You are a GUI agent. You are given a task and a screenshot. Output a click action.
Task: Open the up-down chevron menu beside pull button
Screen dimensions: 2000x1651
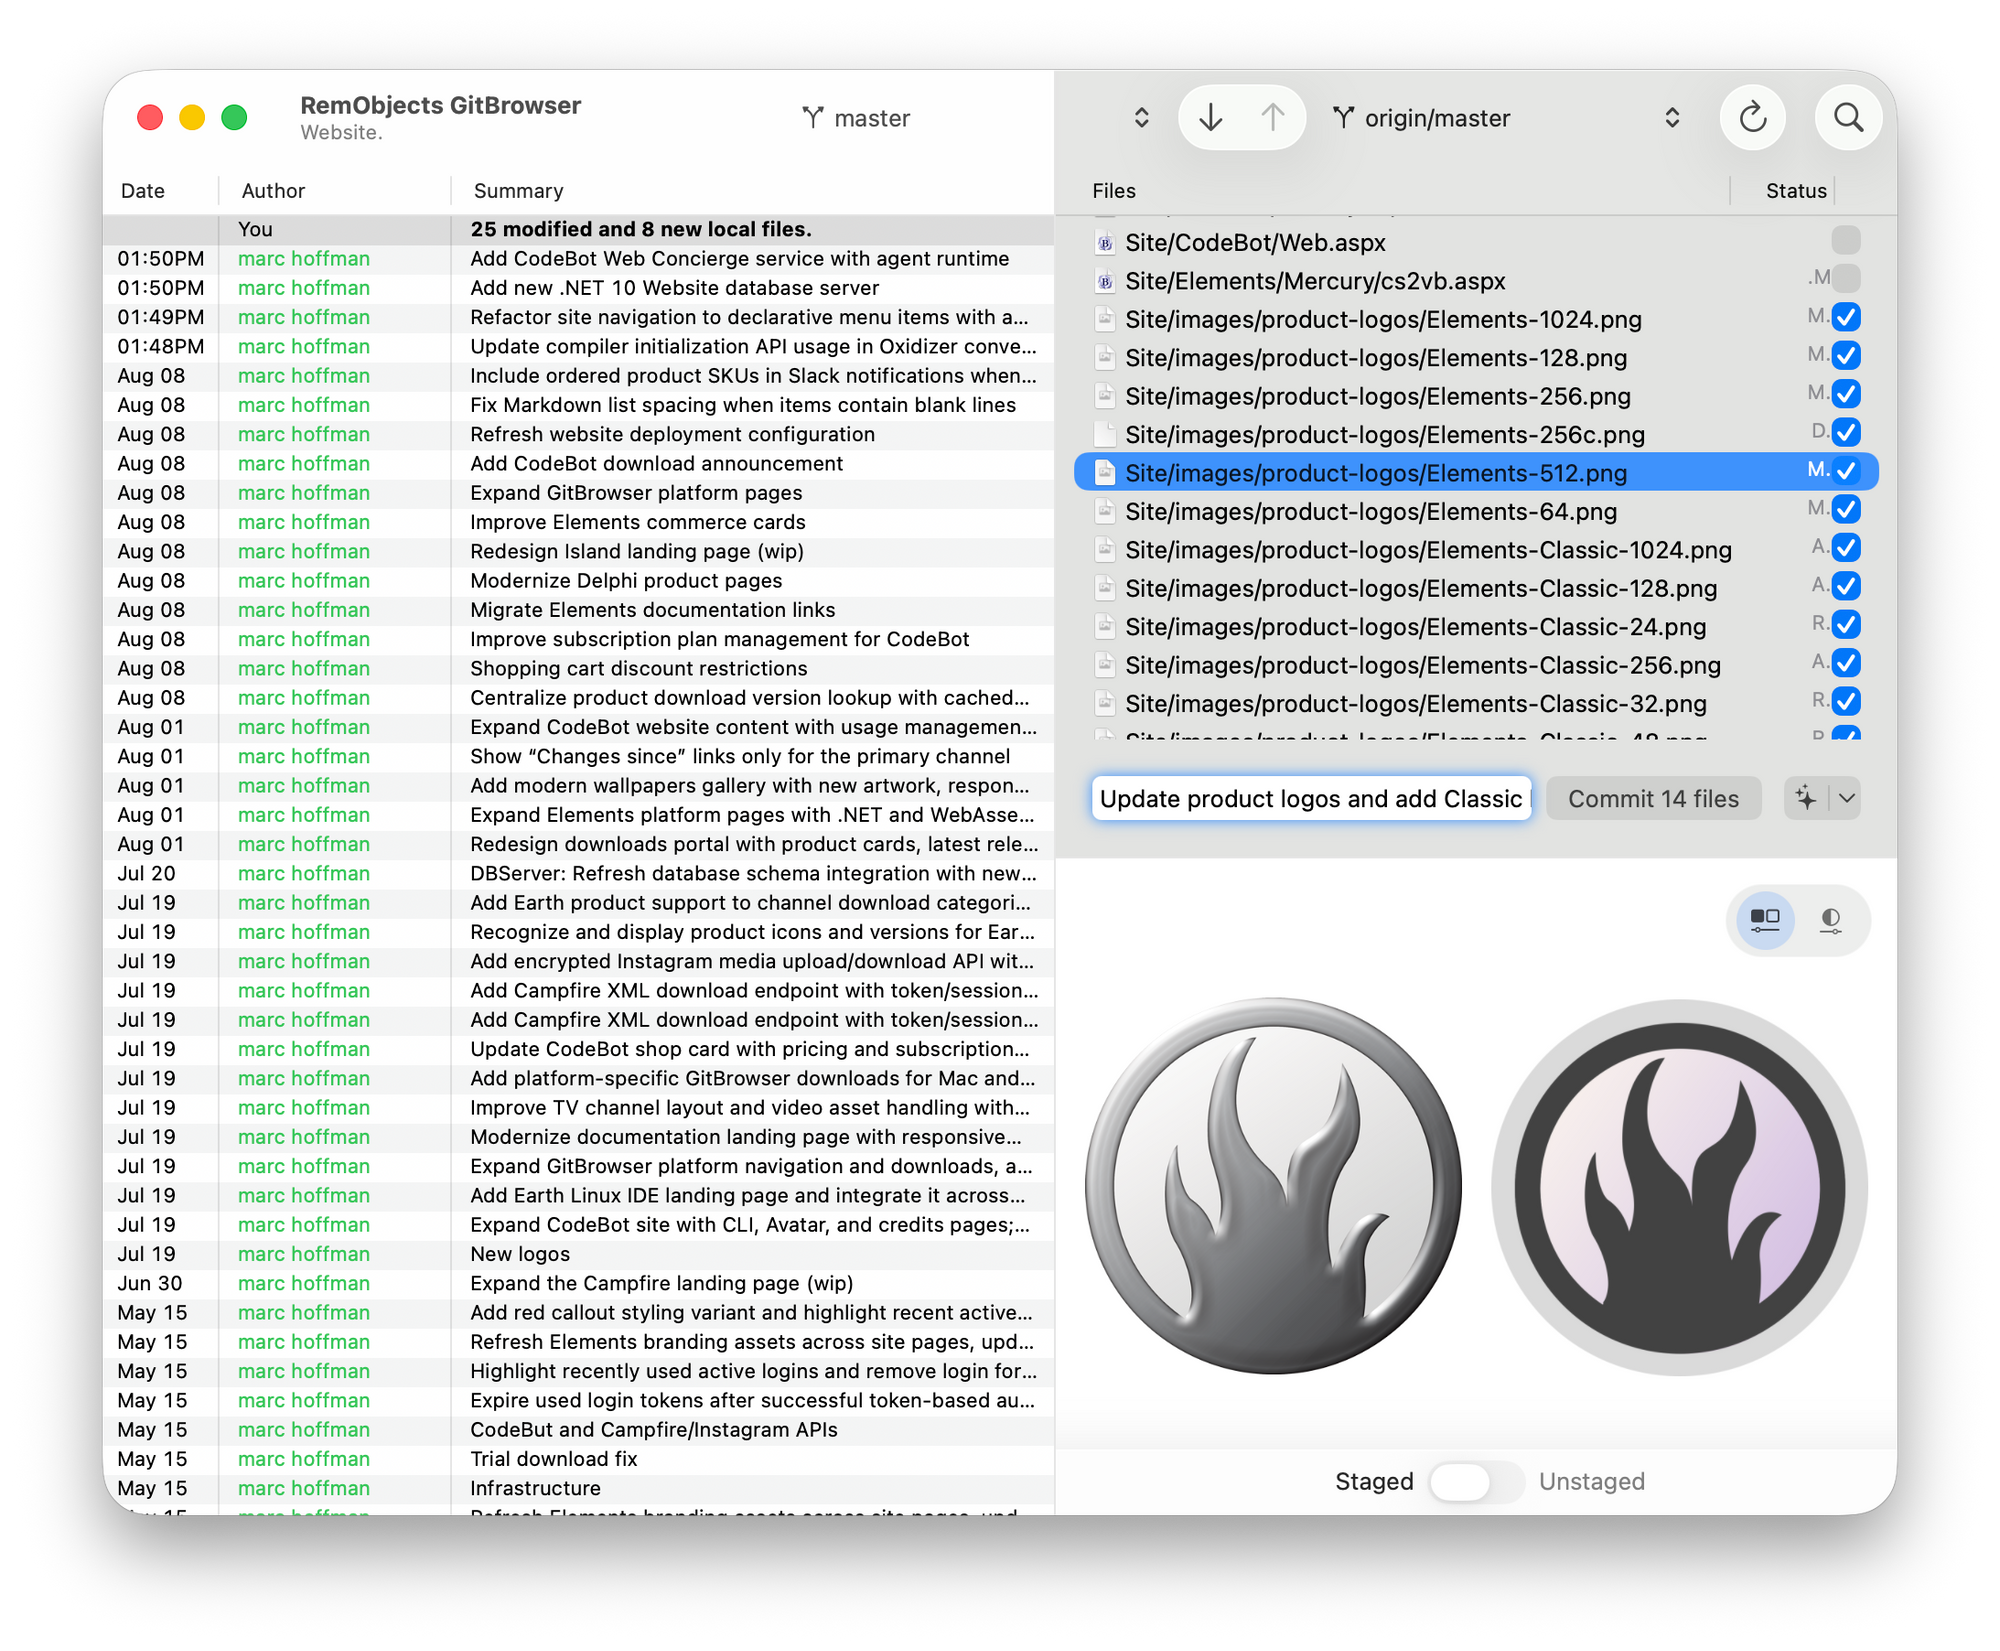pyautogui.click(x=1141, y=118)
